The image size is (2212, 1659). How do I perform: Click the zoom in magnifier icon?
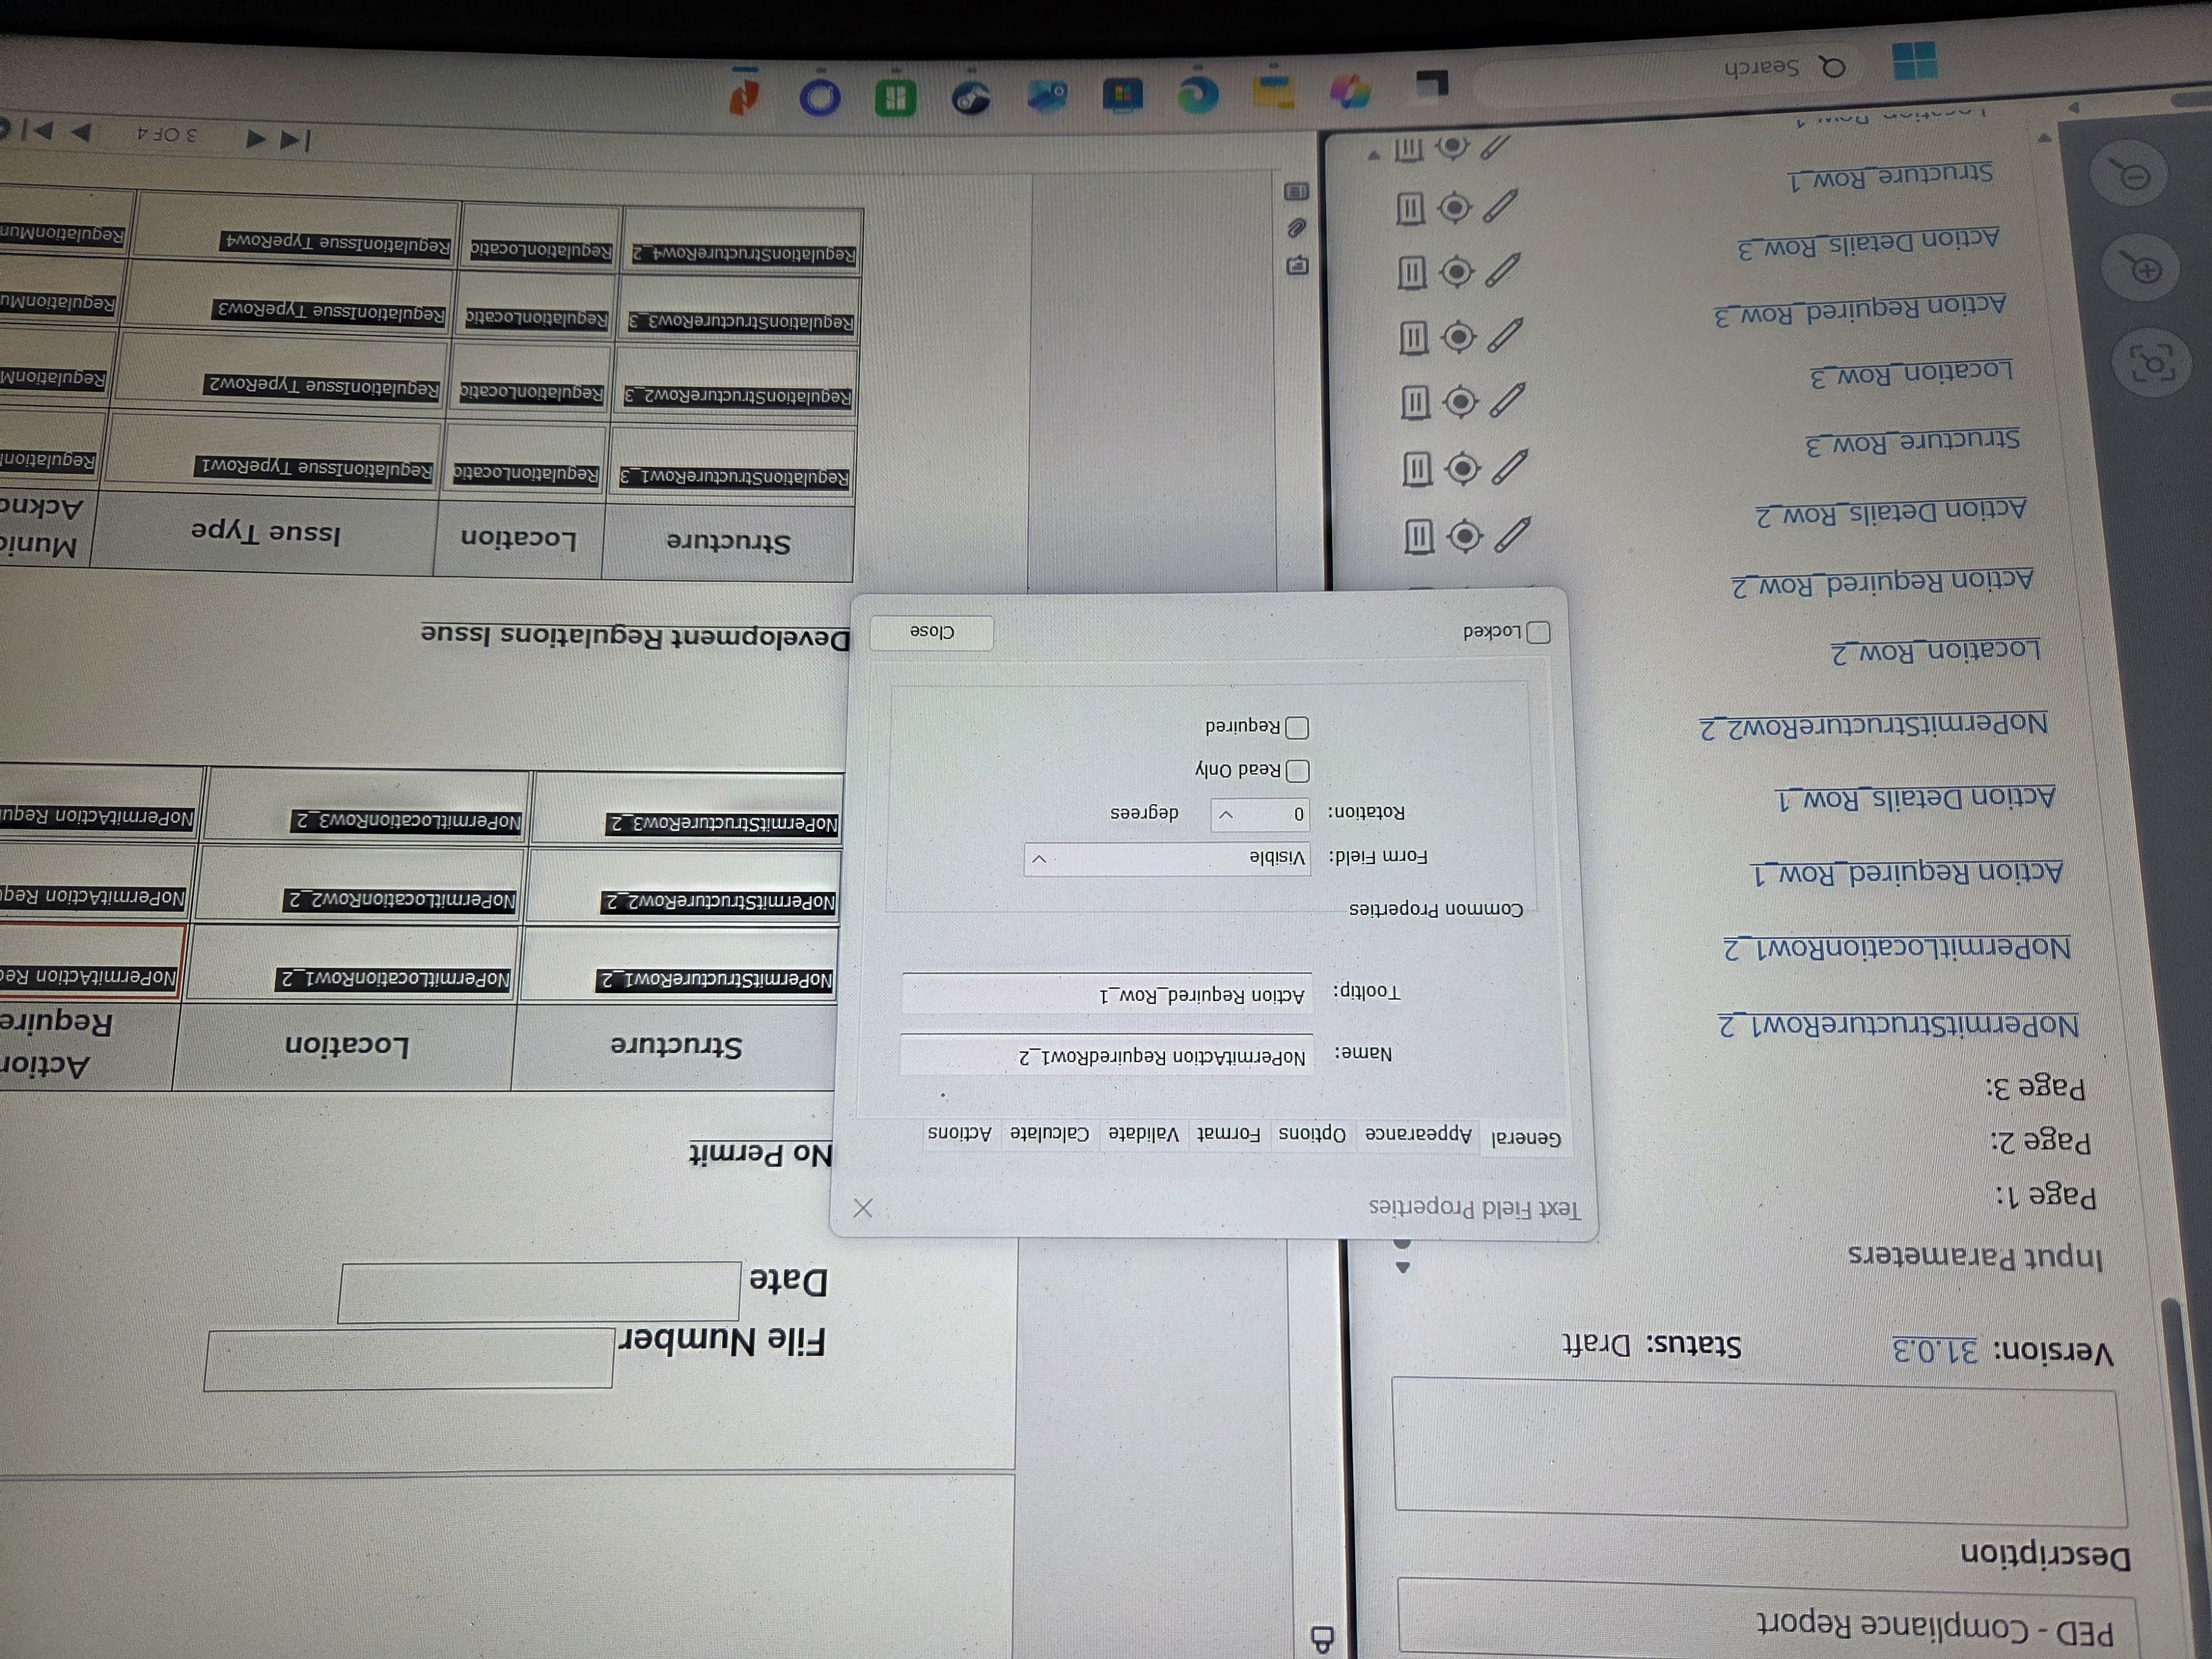(2141, 268)
